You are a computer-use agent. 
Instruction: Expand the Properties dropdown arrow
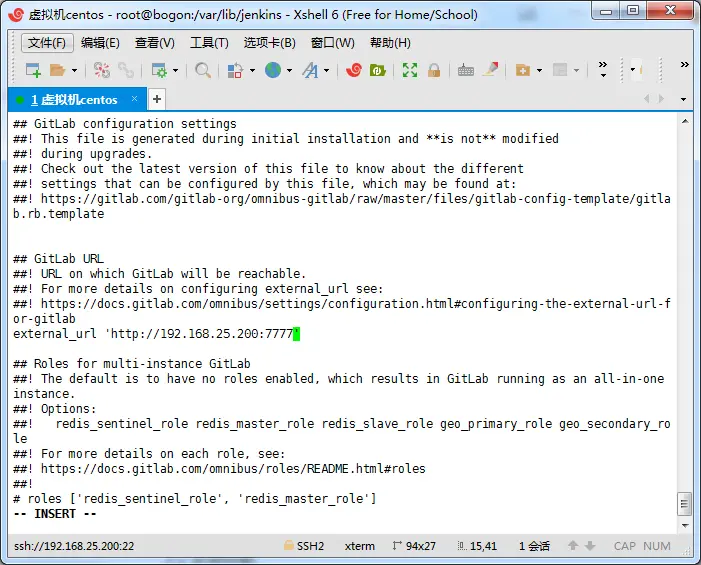pyautogui.click(x=175, y=70)
